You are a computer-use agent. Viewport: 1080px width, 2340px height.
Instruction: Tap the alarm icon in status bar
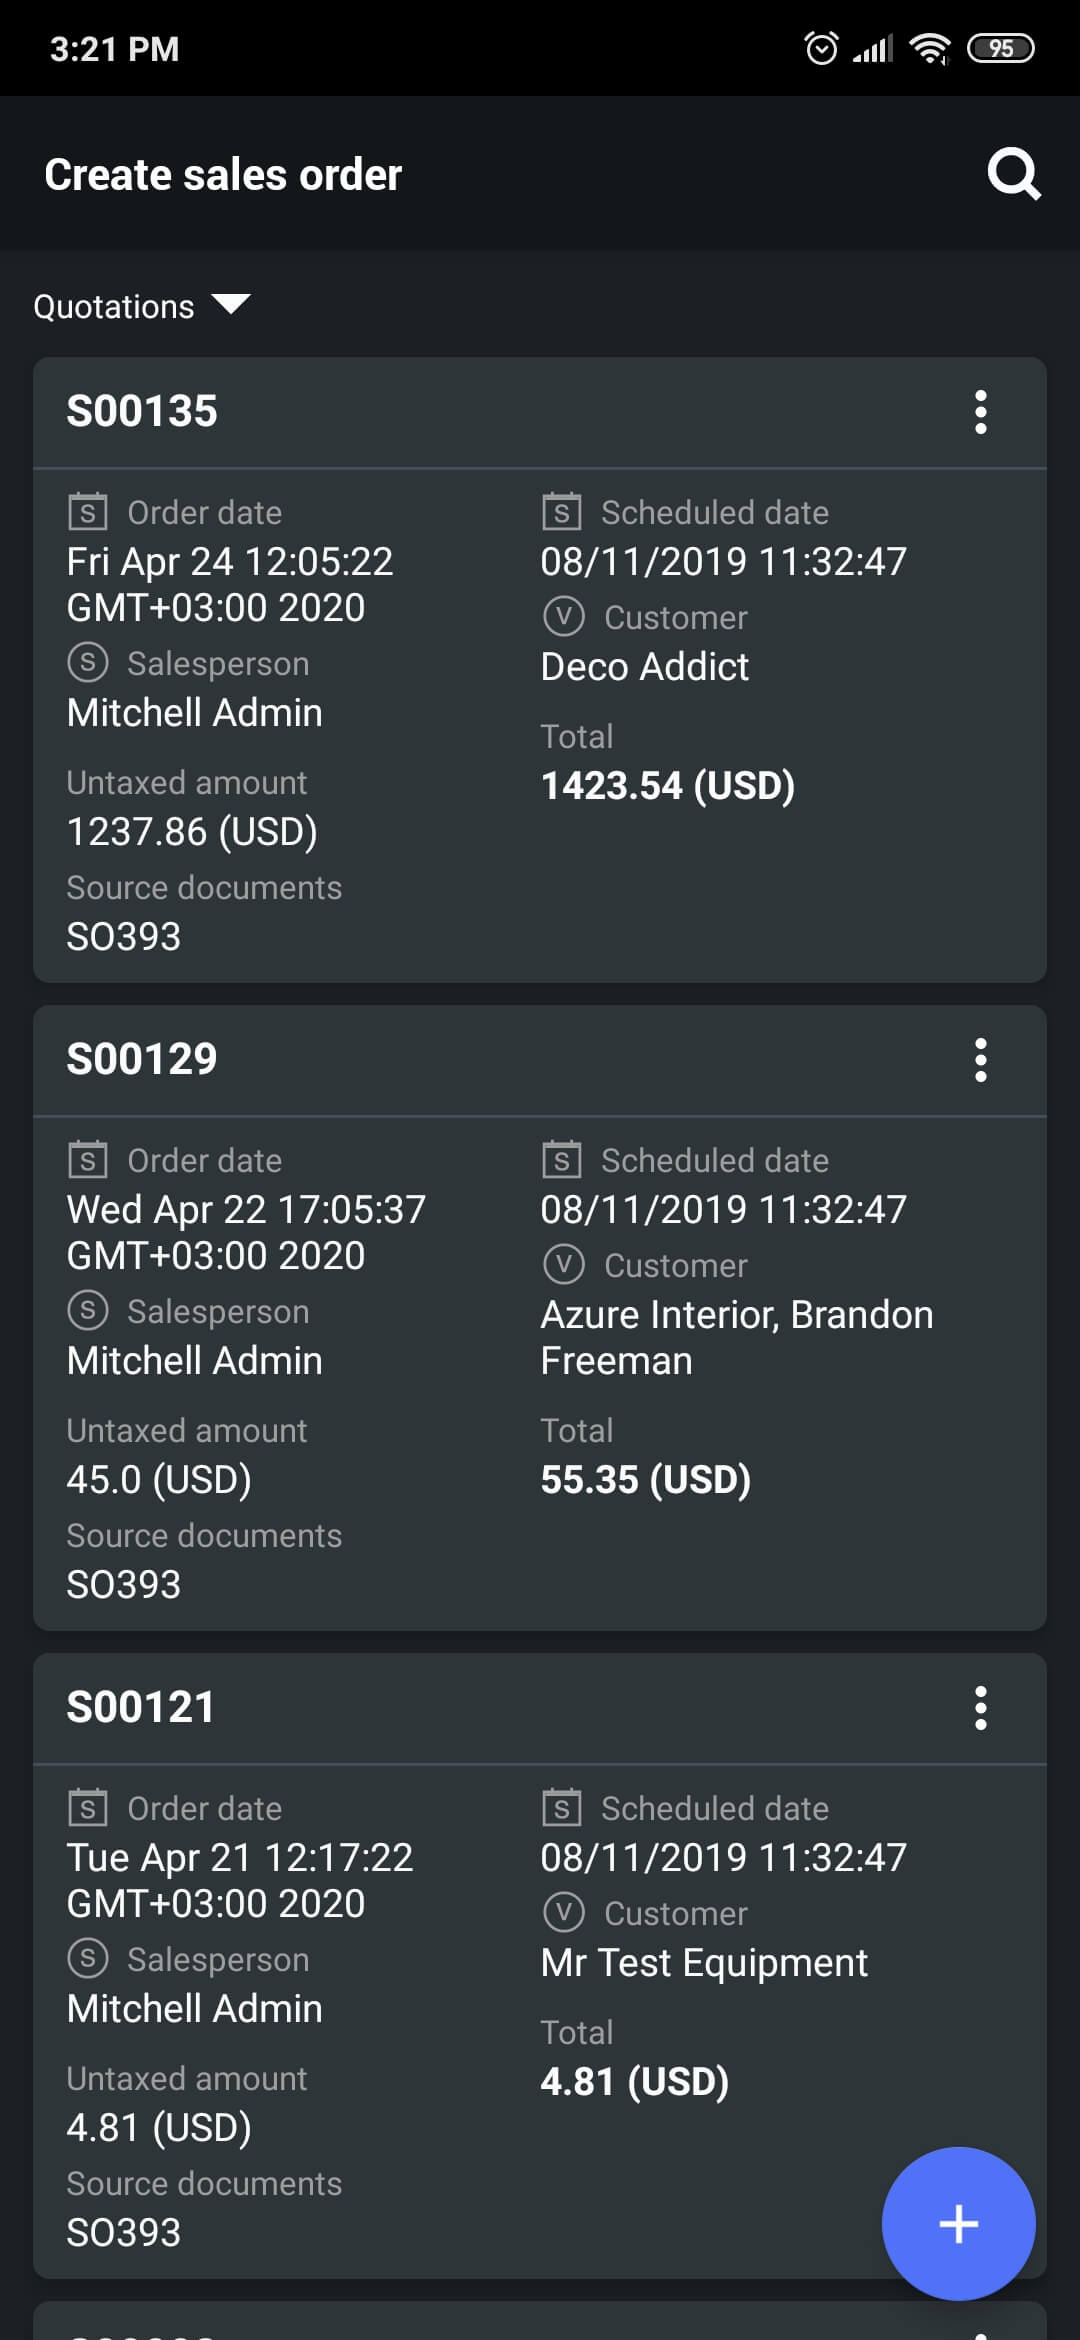coord(821,48)
